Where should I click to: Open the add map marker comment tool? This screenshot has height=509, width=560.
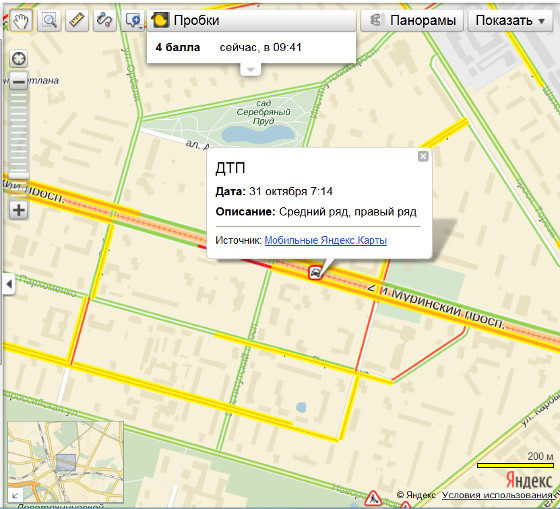pyautogui.click(x=133, y=20)
